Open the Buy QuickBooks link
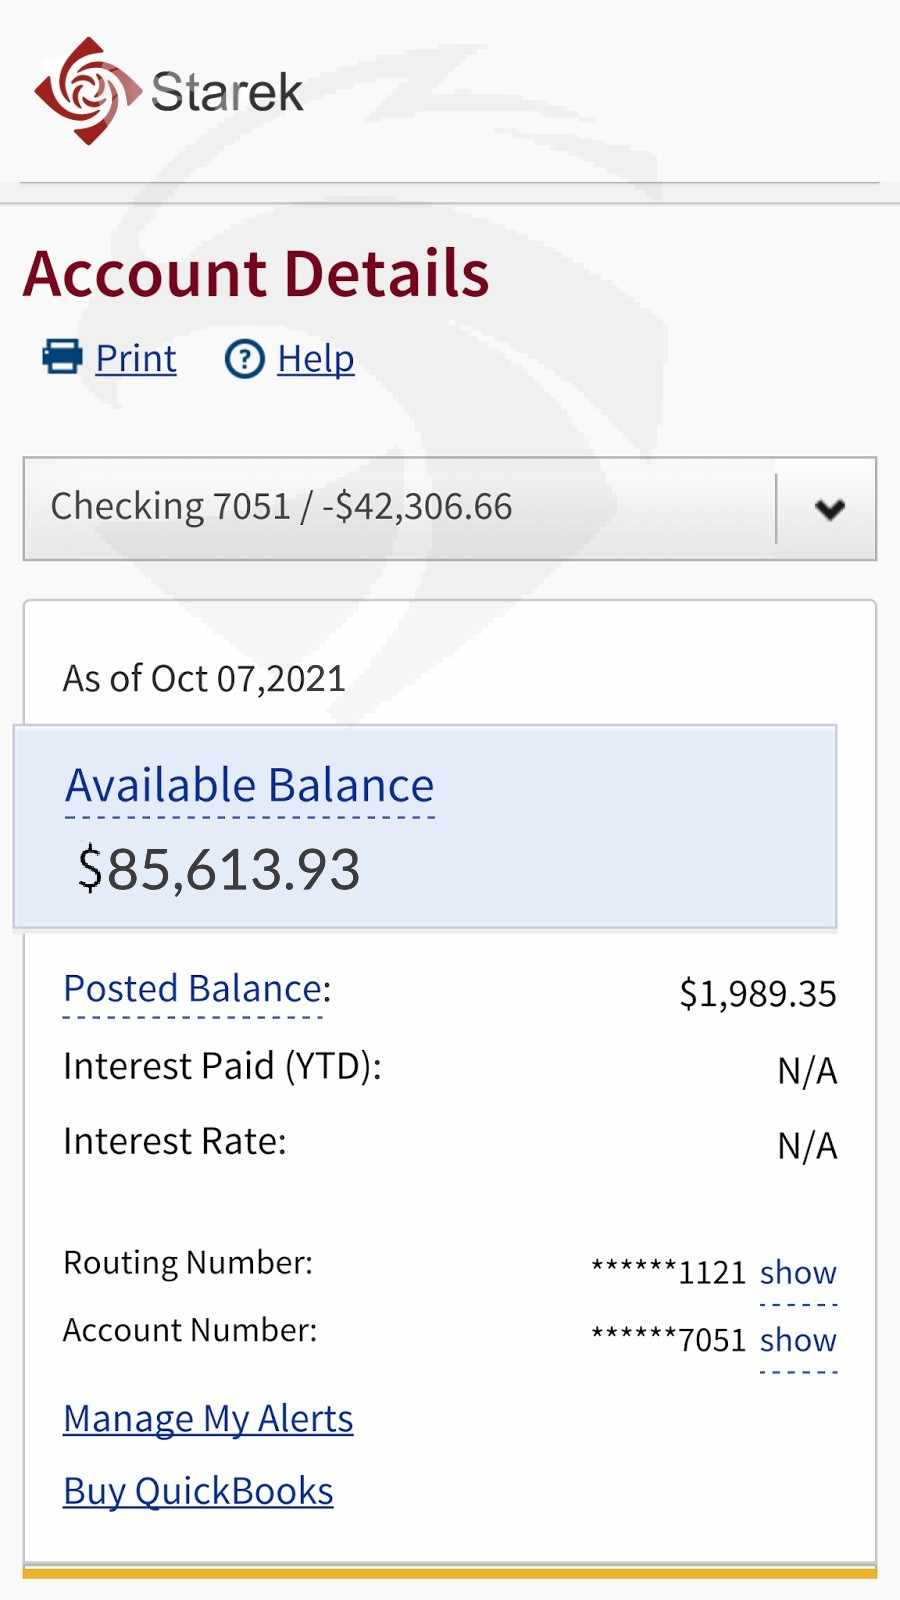 pos(198,1491)
